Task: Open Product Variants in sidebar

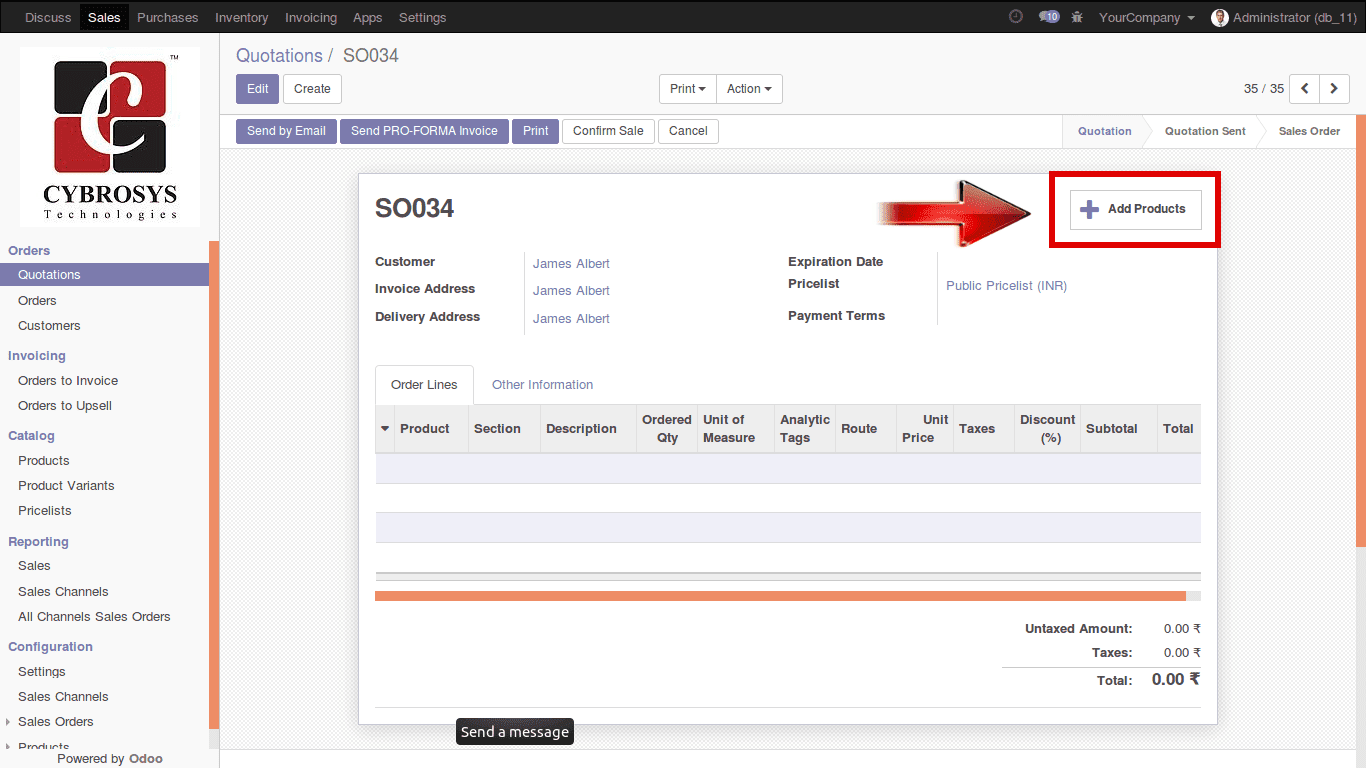Action: [x=66, y=486]
